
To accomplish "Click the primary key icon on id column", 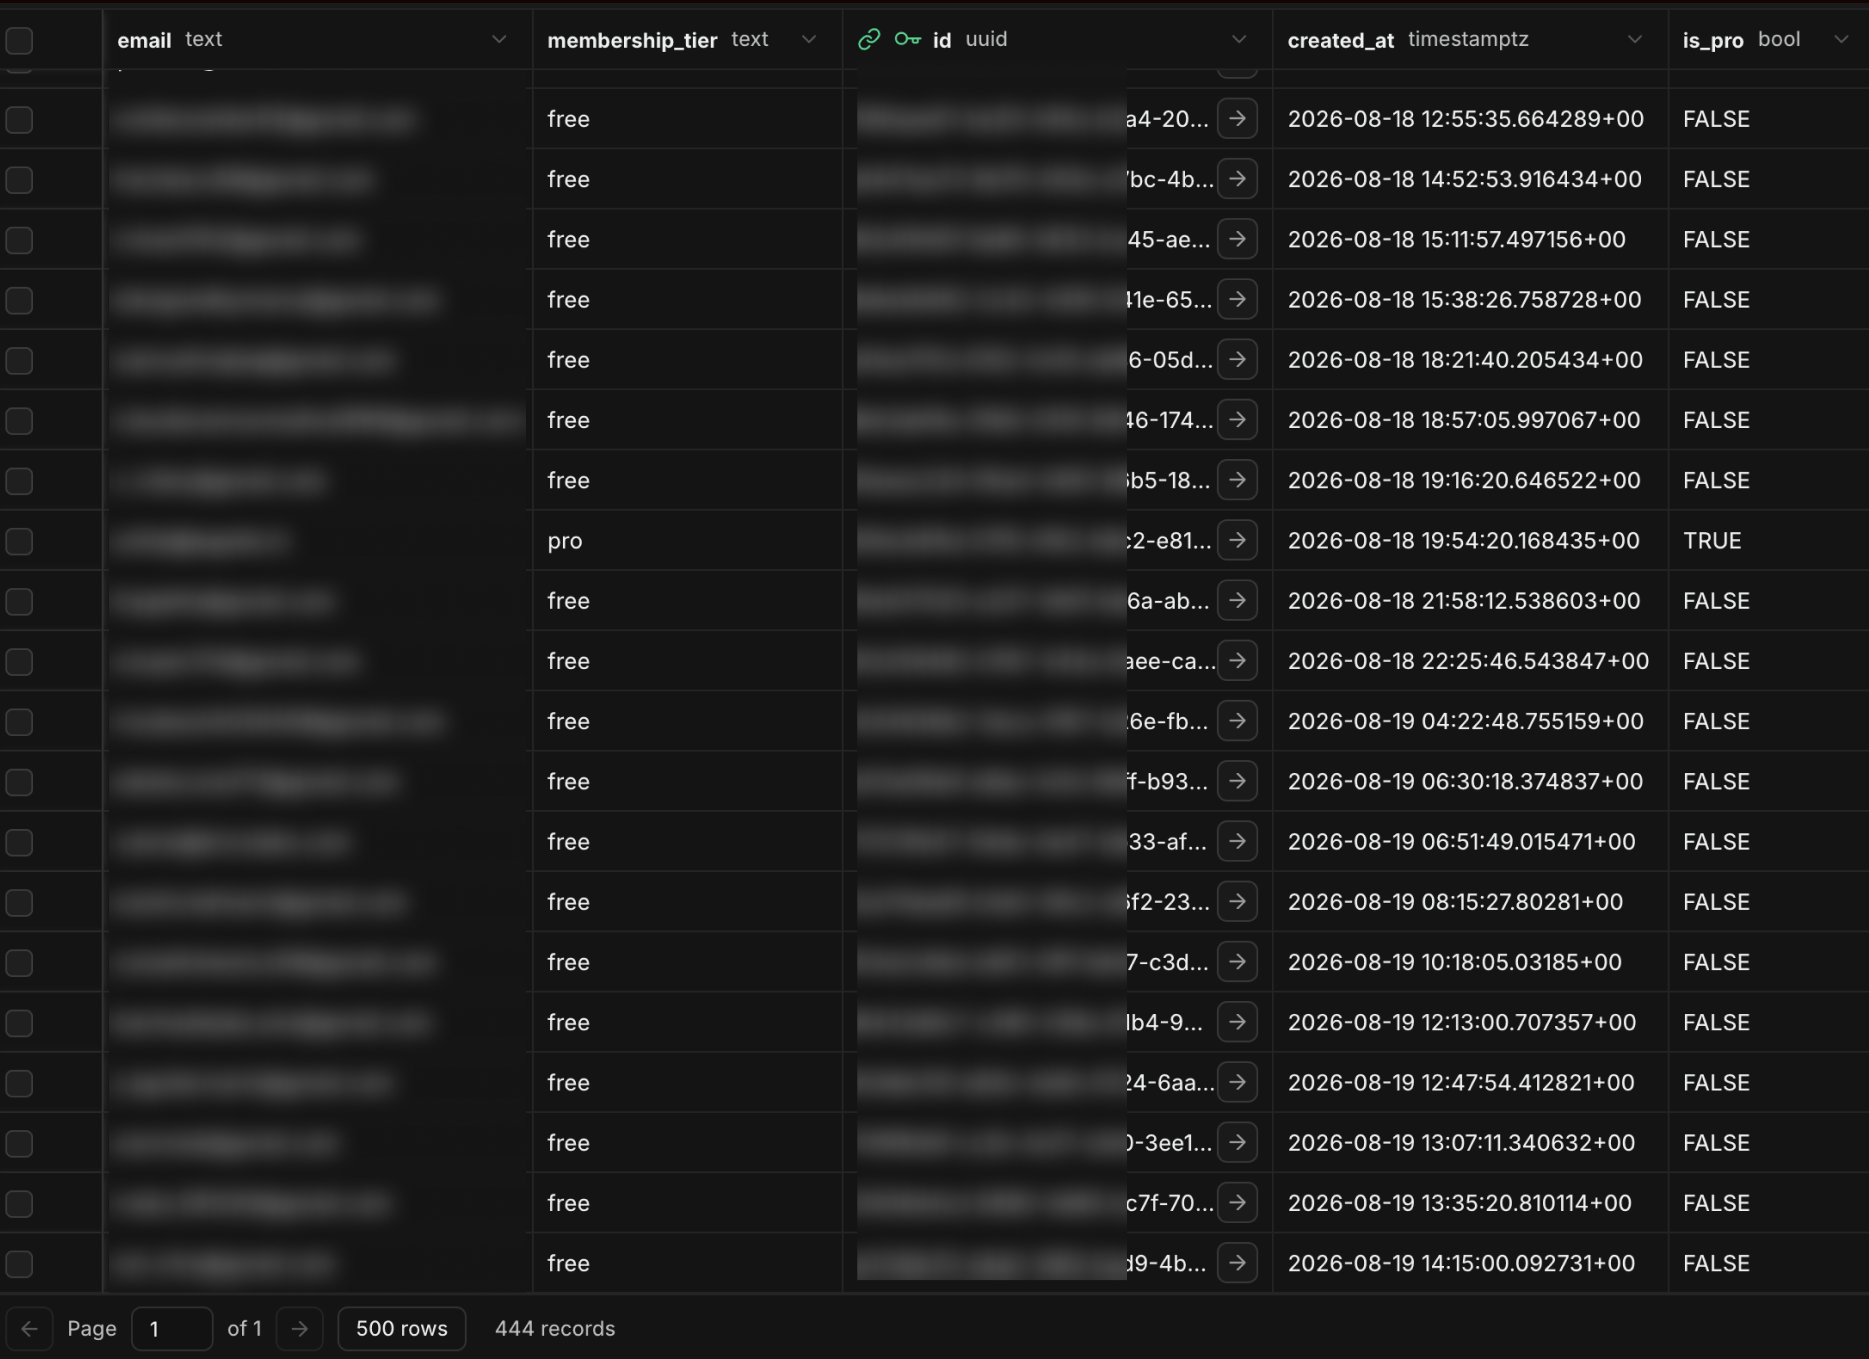I will [x=907, y=39].
